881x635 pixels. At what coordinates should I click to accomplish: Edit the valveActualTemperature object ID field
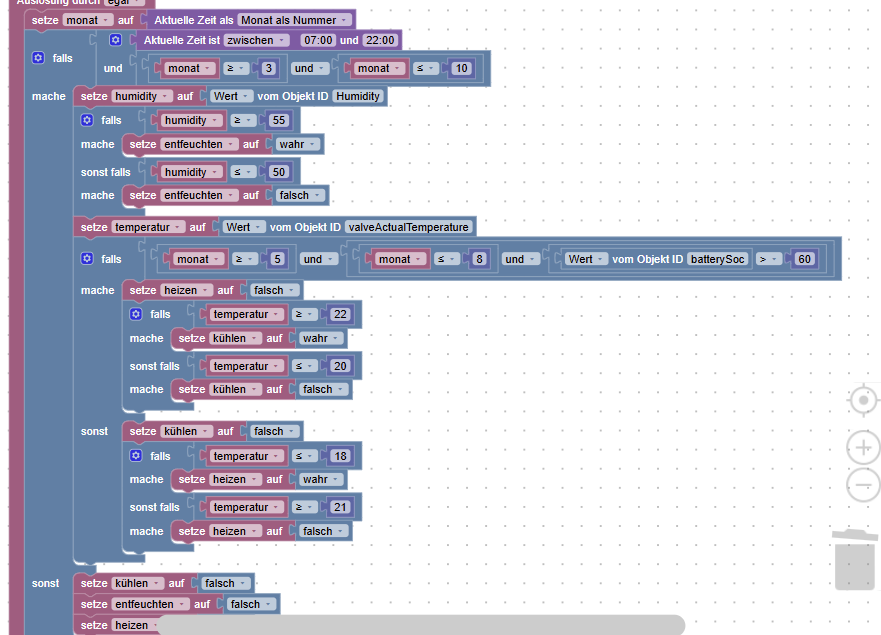pyautogui.click(x=408, y=227)
